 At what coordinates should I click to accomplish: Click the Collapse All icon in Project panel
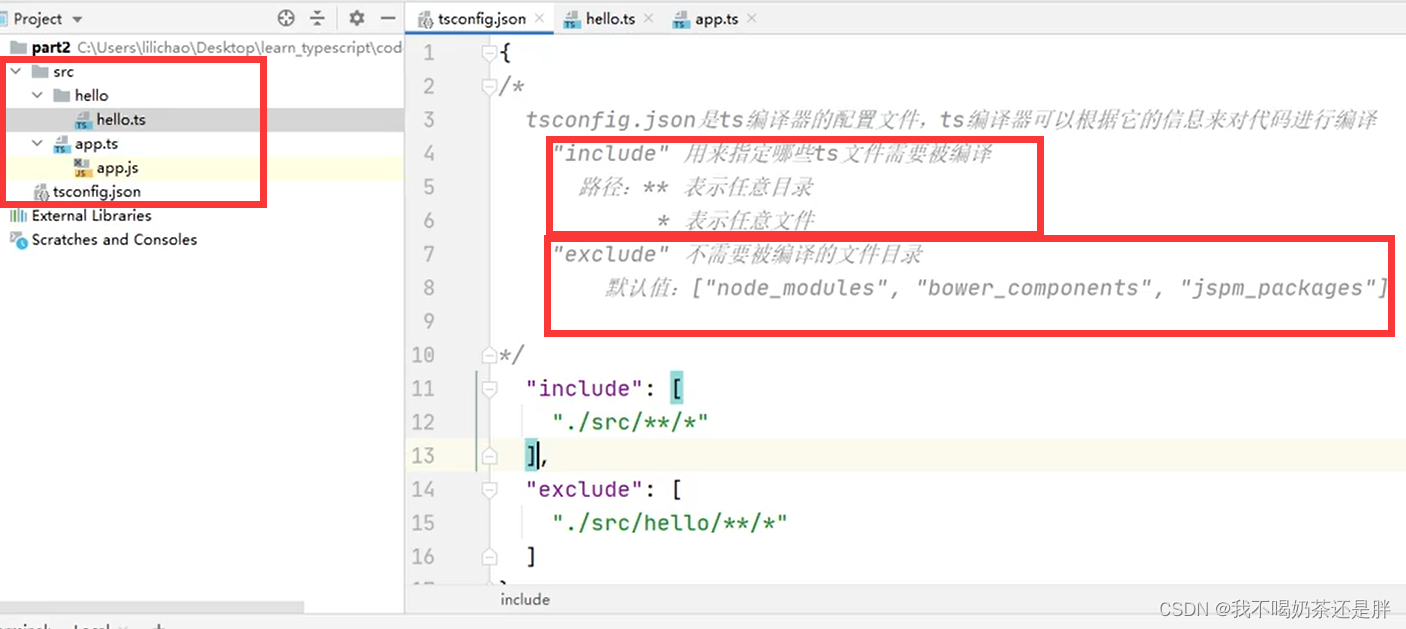tap(318, 18)
